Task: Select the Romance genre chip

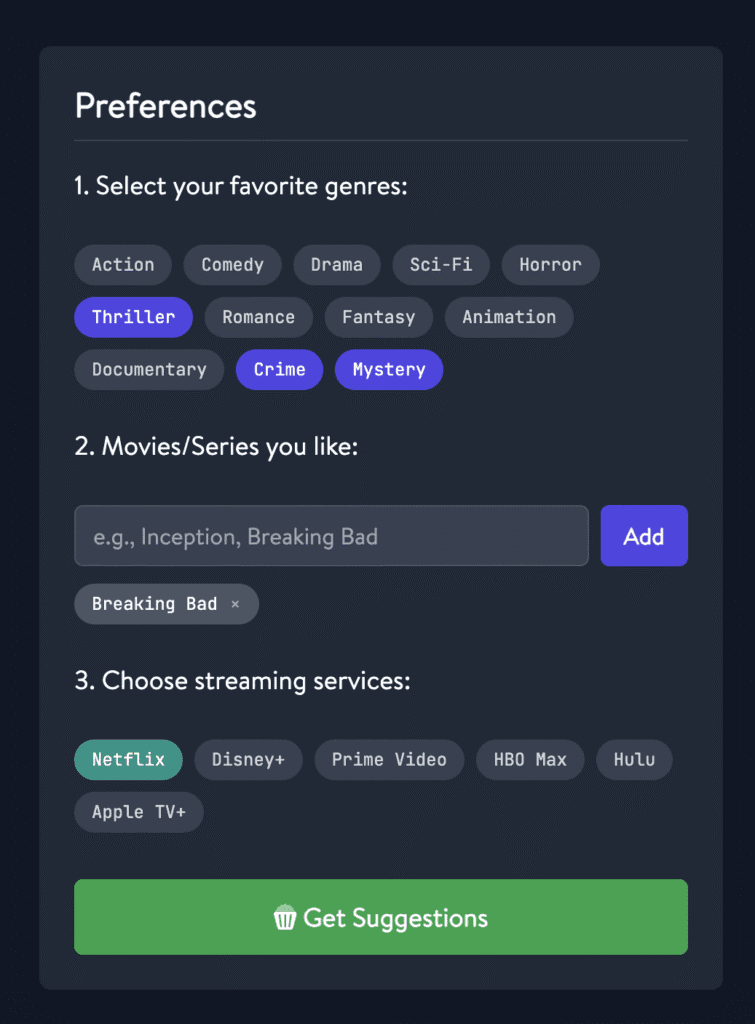Action: pyautogui.click(x=258, y=317)
